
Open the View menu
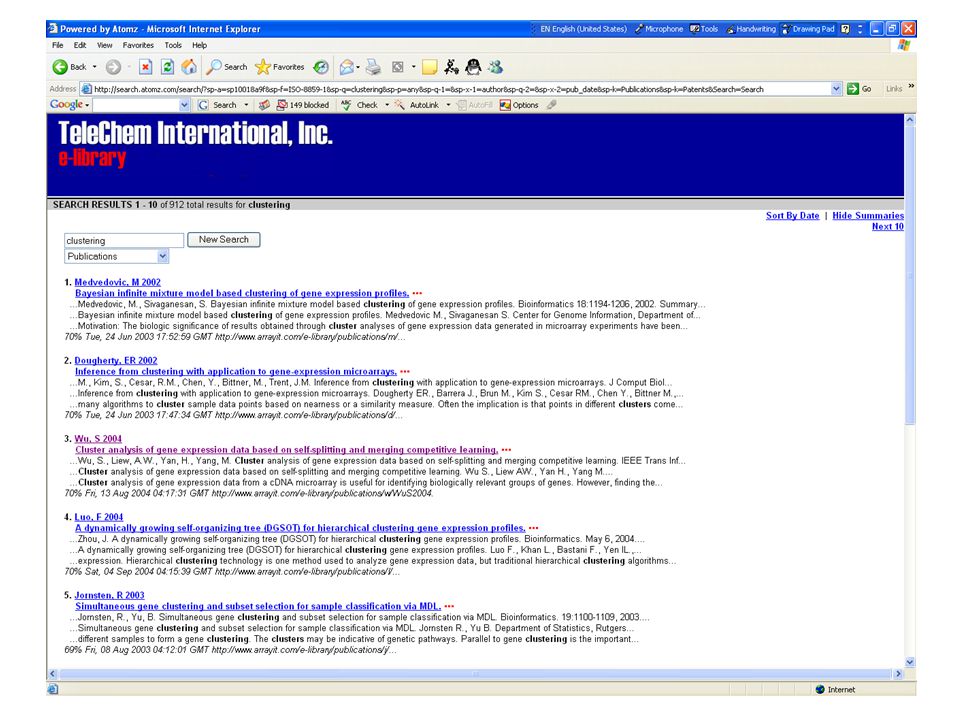click(x=105, y=45)
